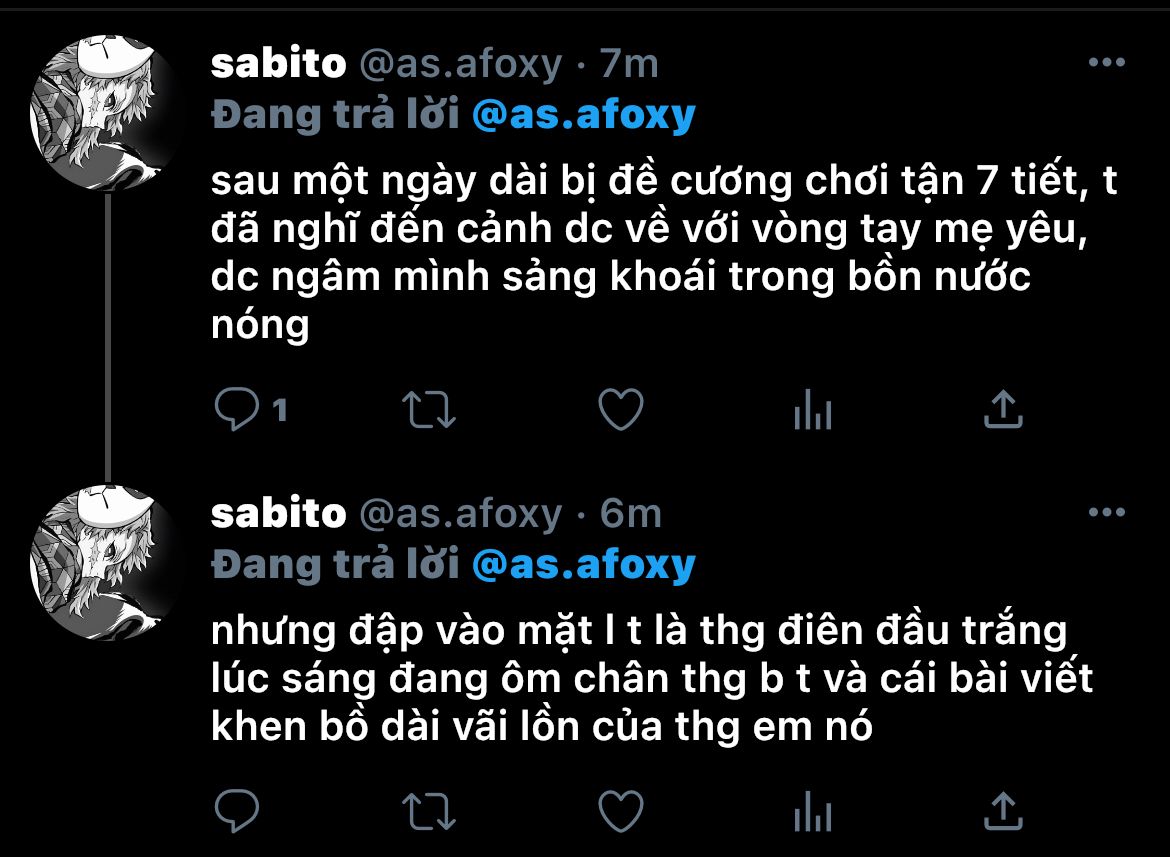Open sabito display name on second tweet
This screenshot has height=857, width=1170.
pyautogui.click(x=278, y=513)
